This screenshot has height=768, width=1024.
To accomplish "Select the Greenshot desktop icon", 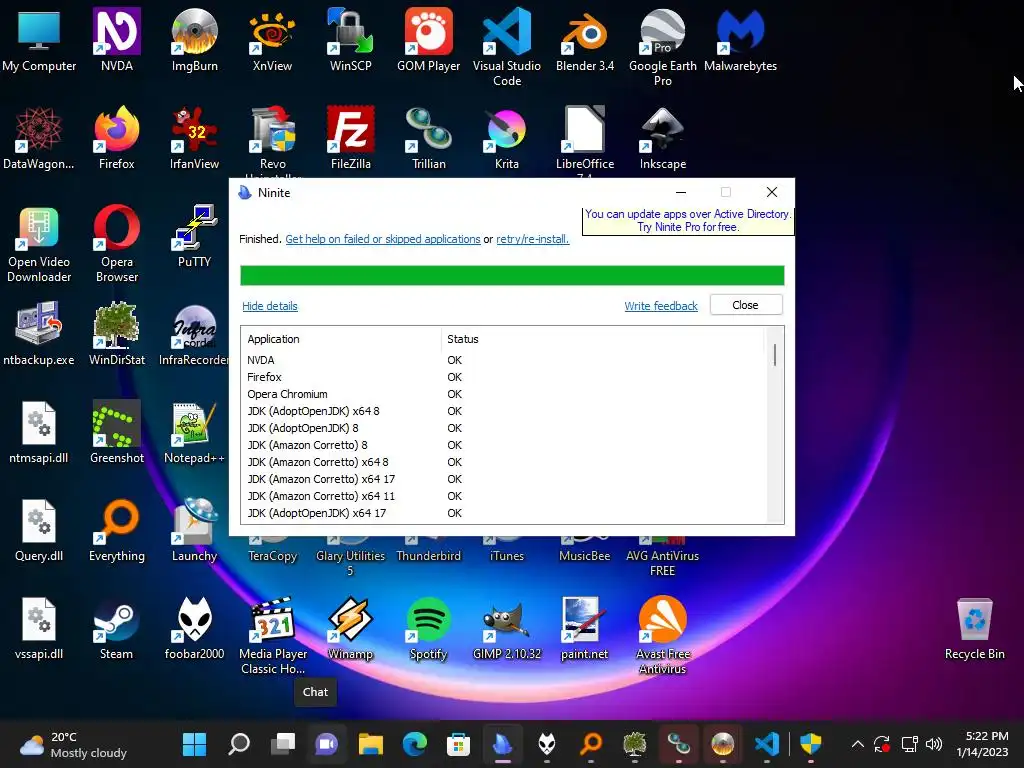I will (116, 432).
